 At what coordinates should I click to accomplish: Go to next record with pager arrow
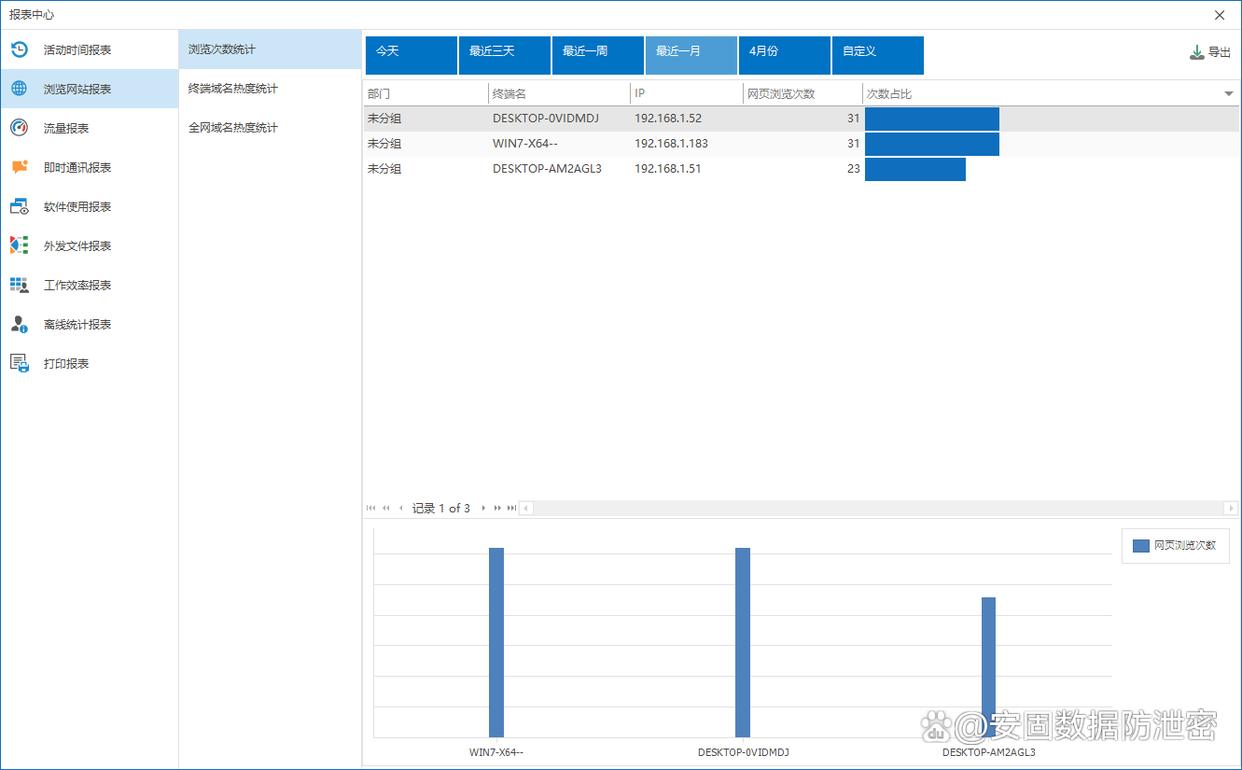[x=483, y=508]
